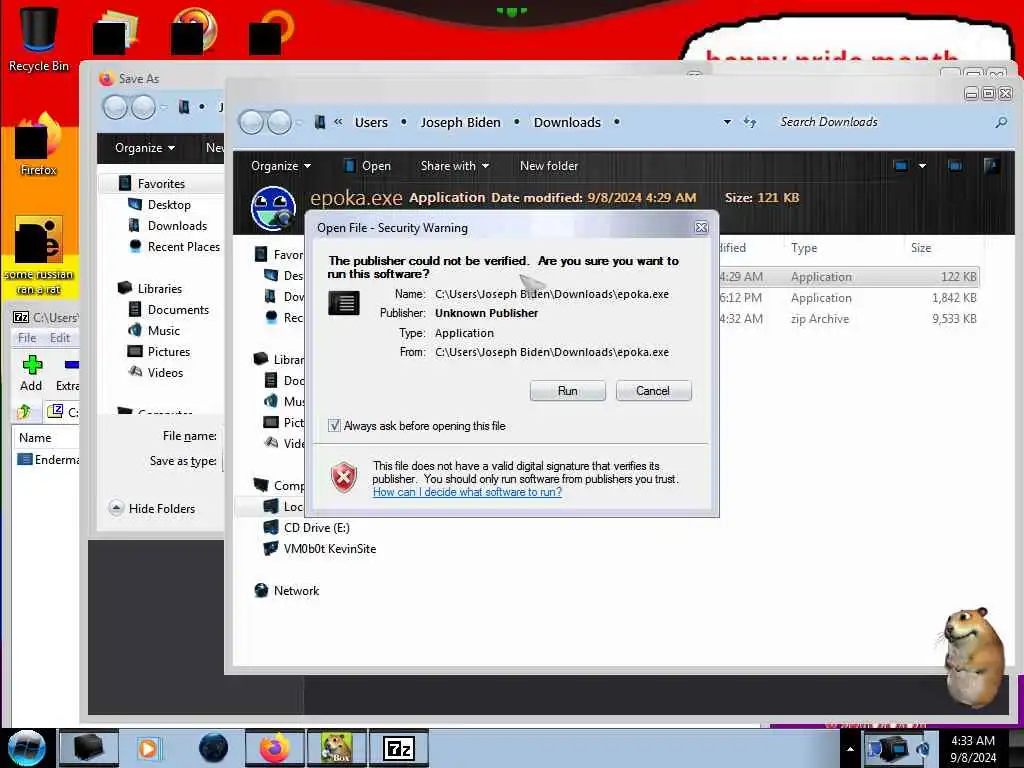Select the 122 KB Application file row
This screenshot has height=768, width=1024.
click(849, 277)
